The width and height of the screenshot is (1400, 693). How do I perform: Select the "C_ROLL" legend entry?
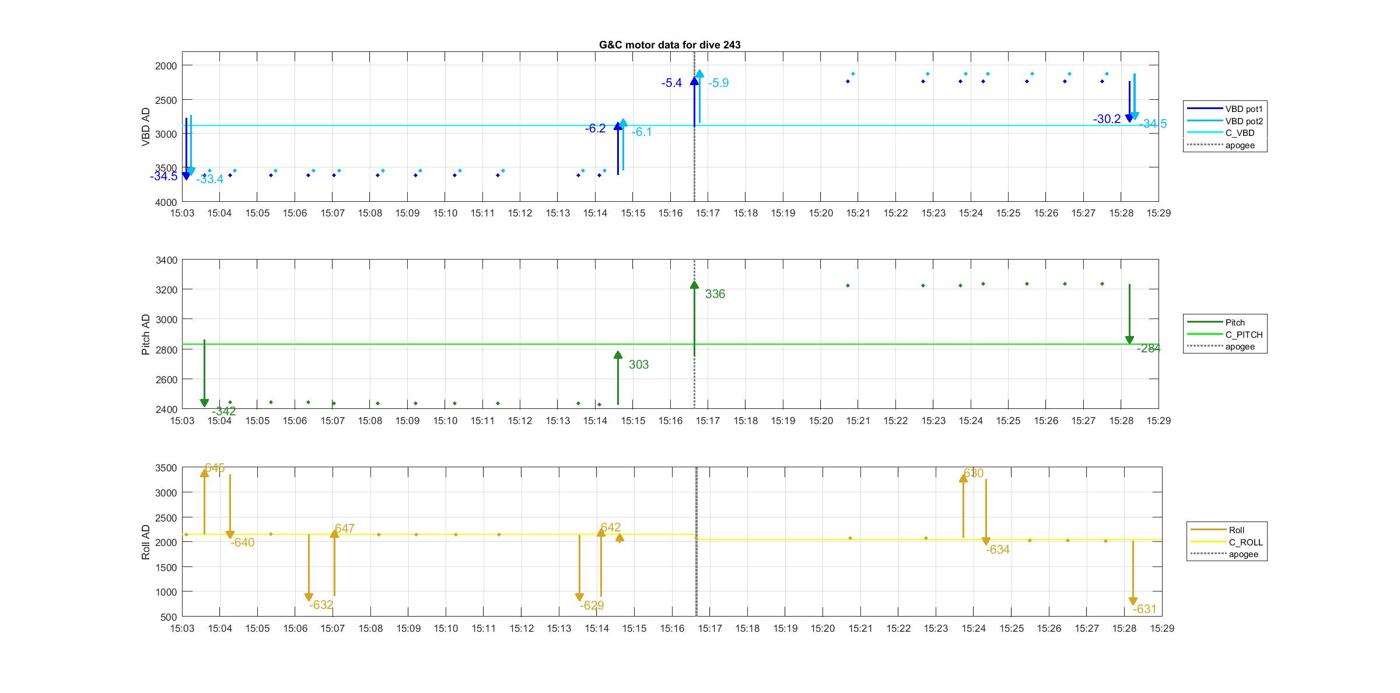point(1227,542)
